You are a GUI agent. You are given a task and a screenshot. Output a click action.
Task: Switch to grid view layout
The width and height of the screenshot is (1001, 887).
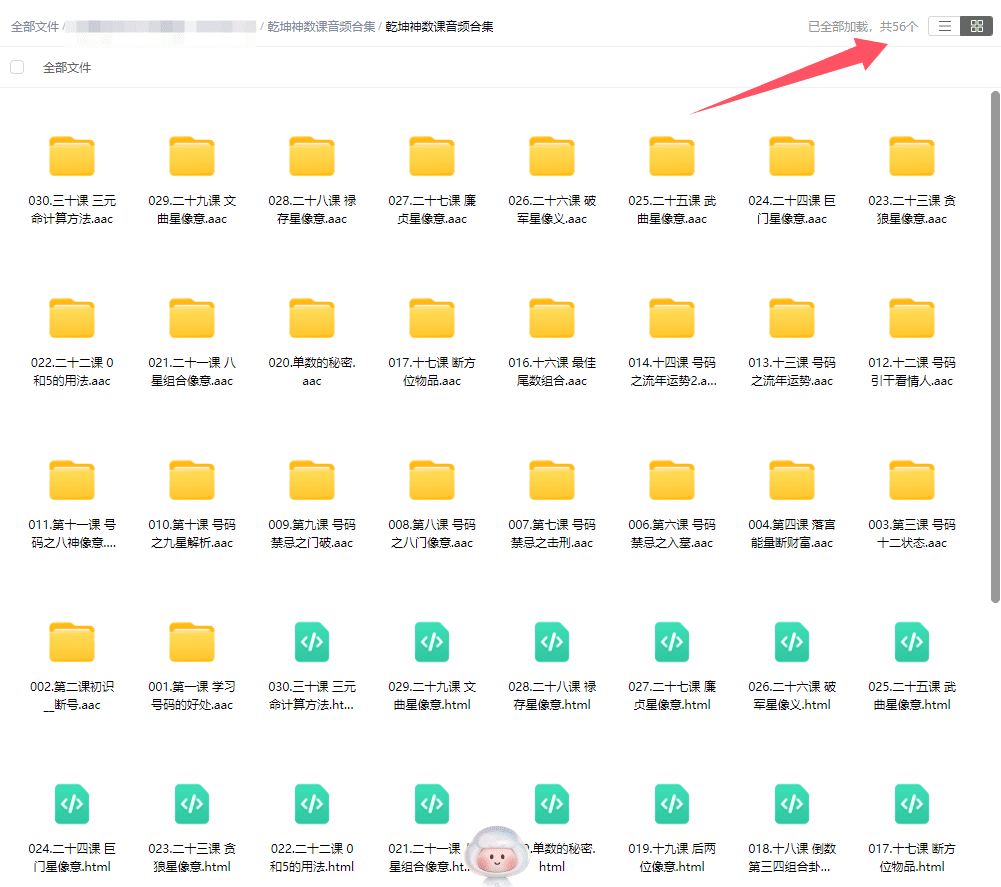976,27
